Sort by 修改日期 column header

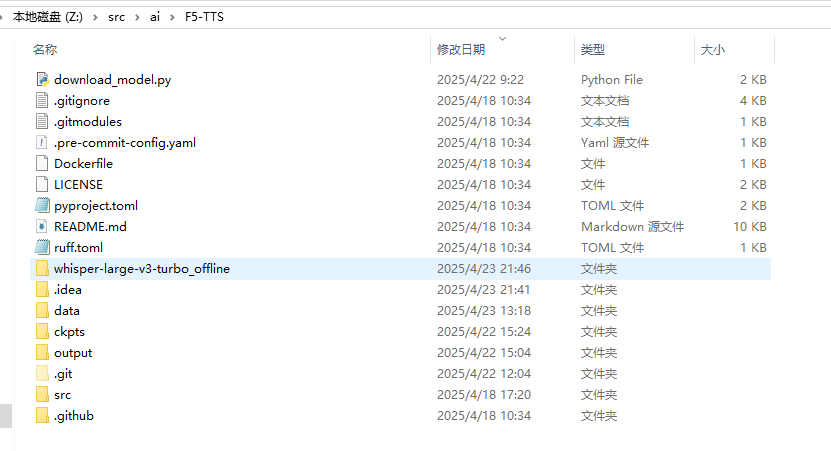point(461,50)
